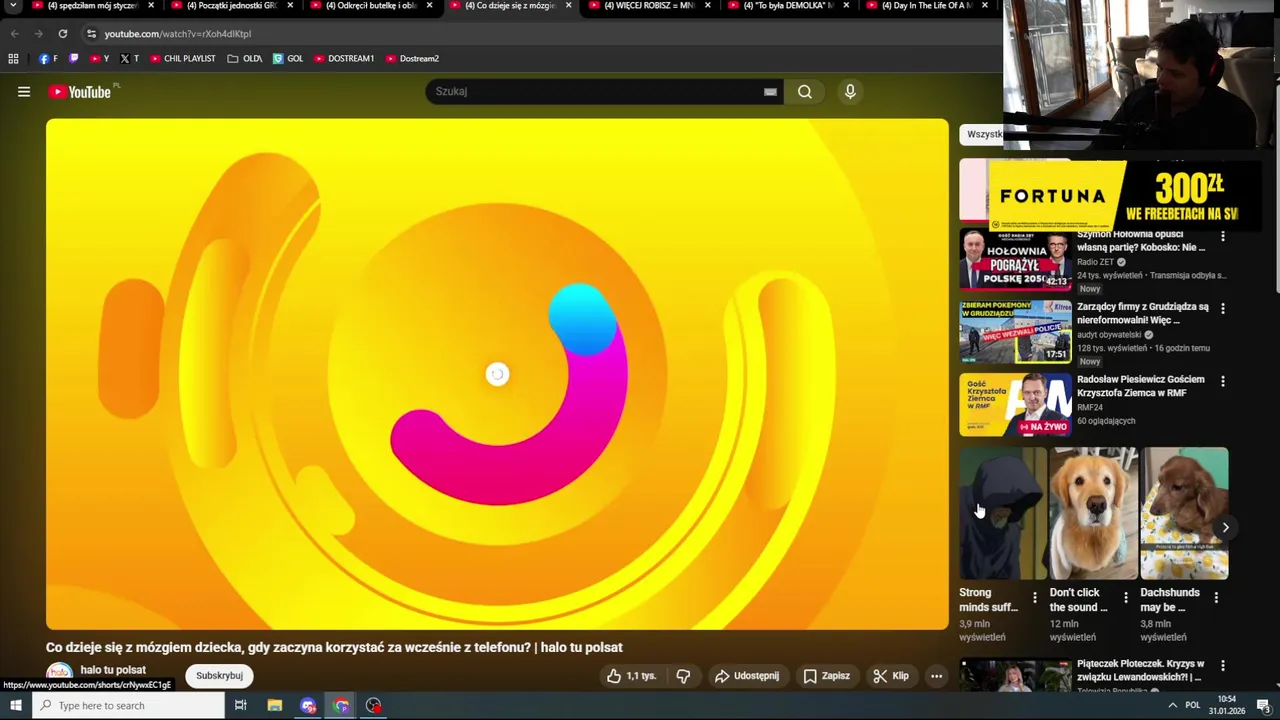Click the loading video player area

pyautogui.click(x=497, y=374)
